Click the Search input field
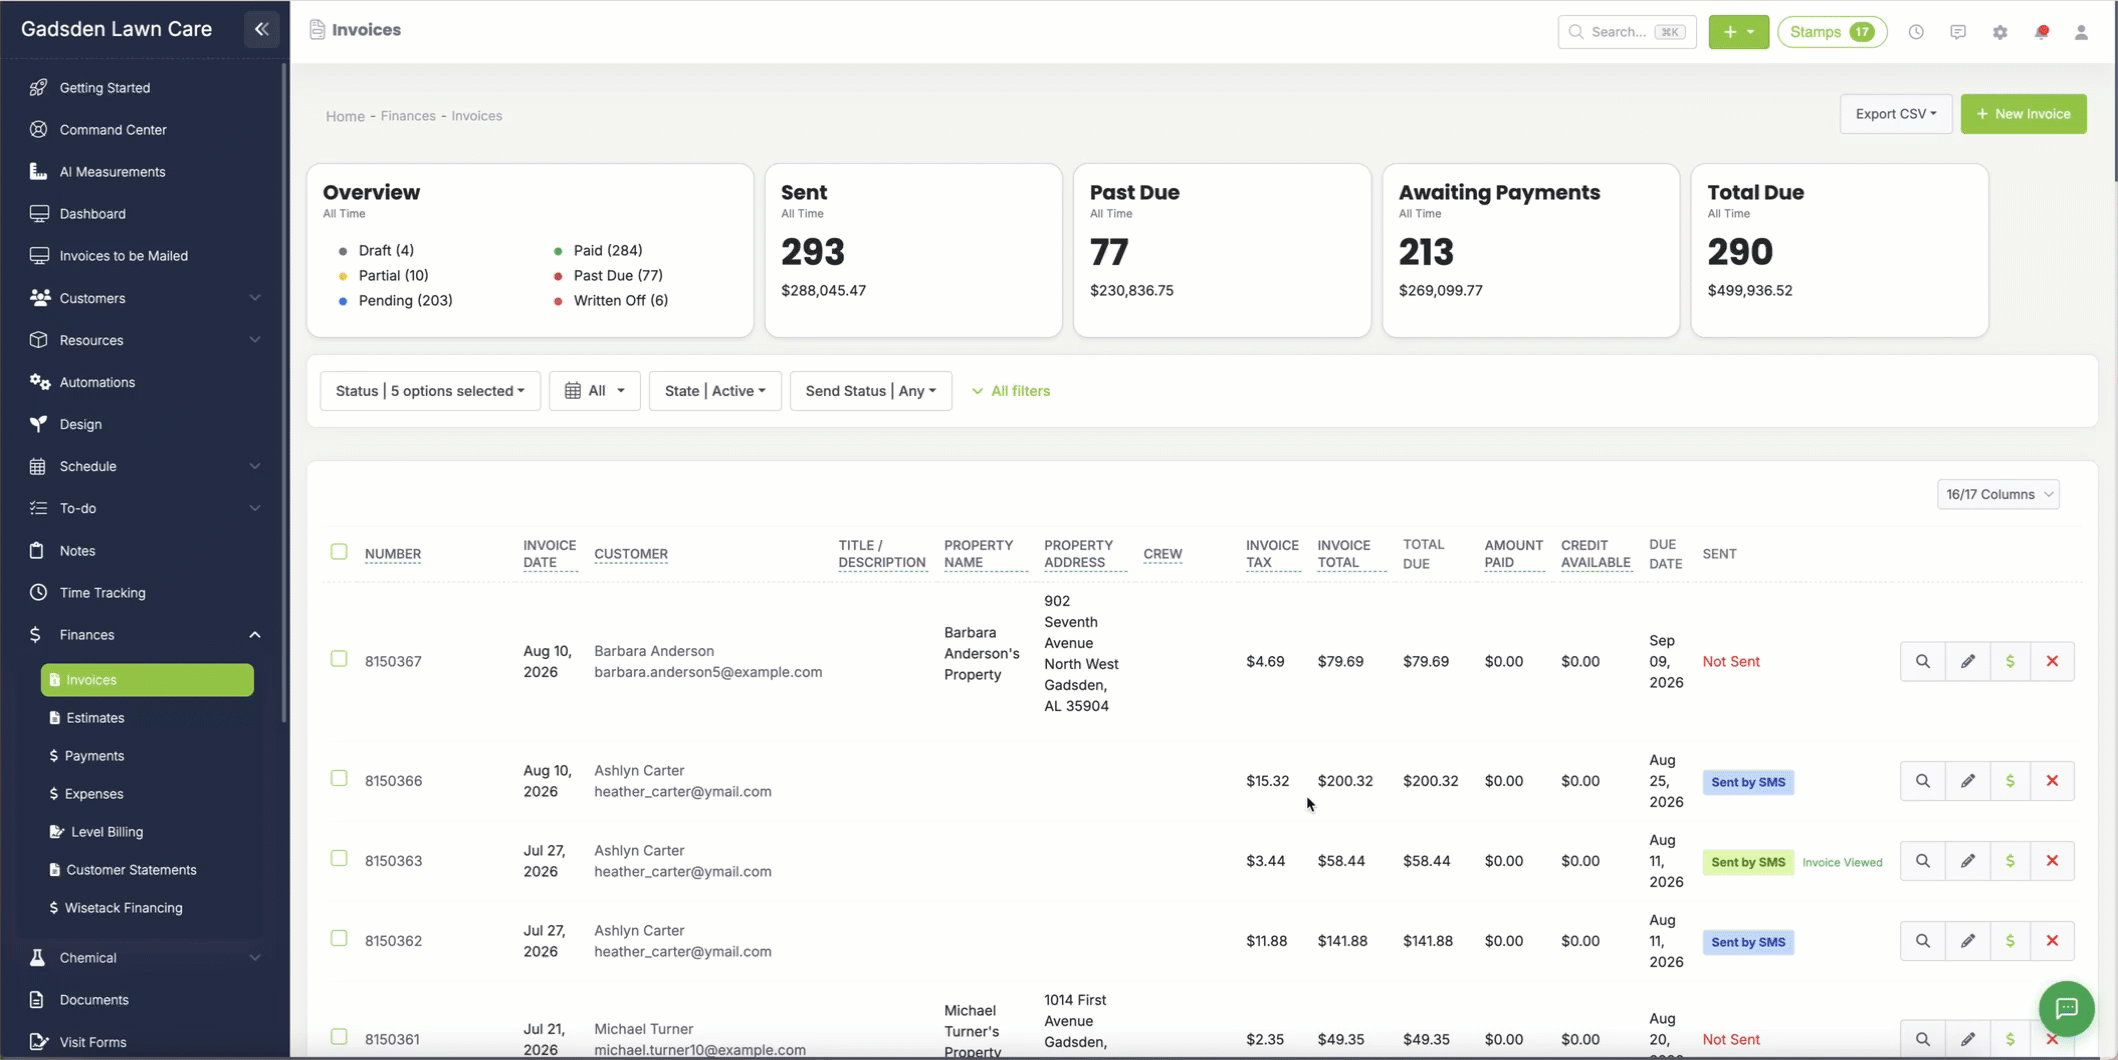2118x1060 pixels. pos(1627,32)
